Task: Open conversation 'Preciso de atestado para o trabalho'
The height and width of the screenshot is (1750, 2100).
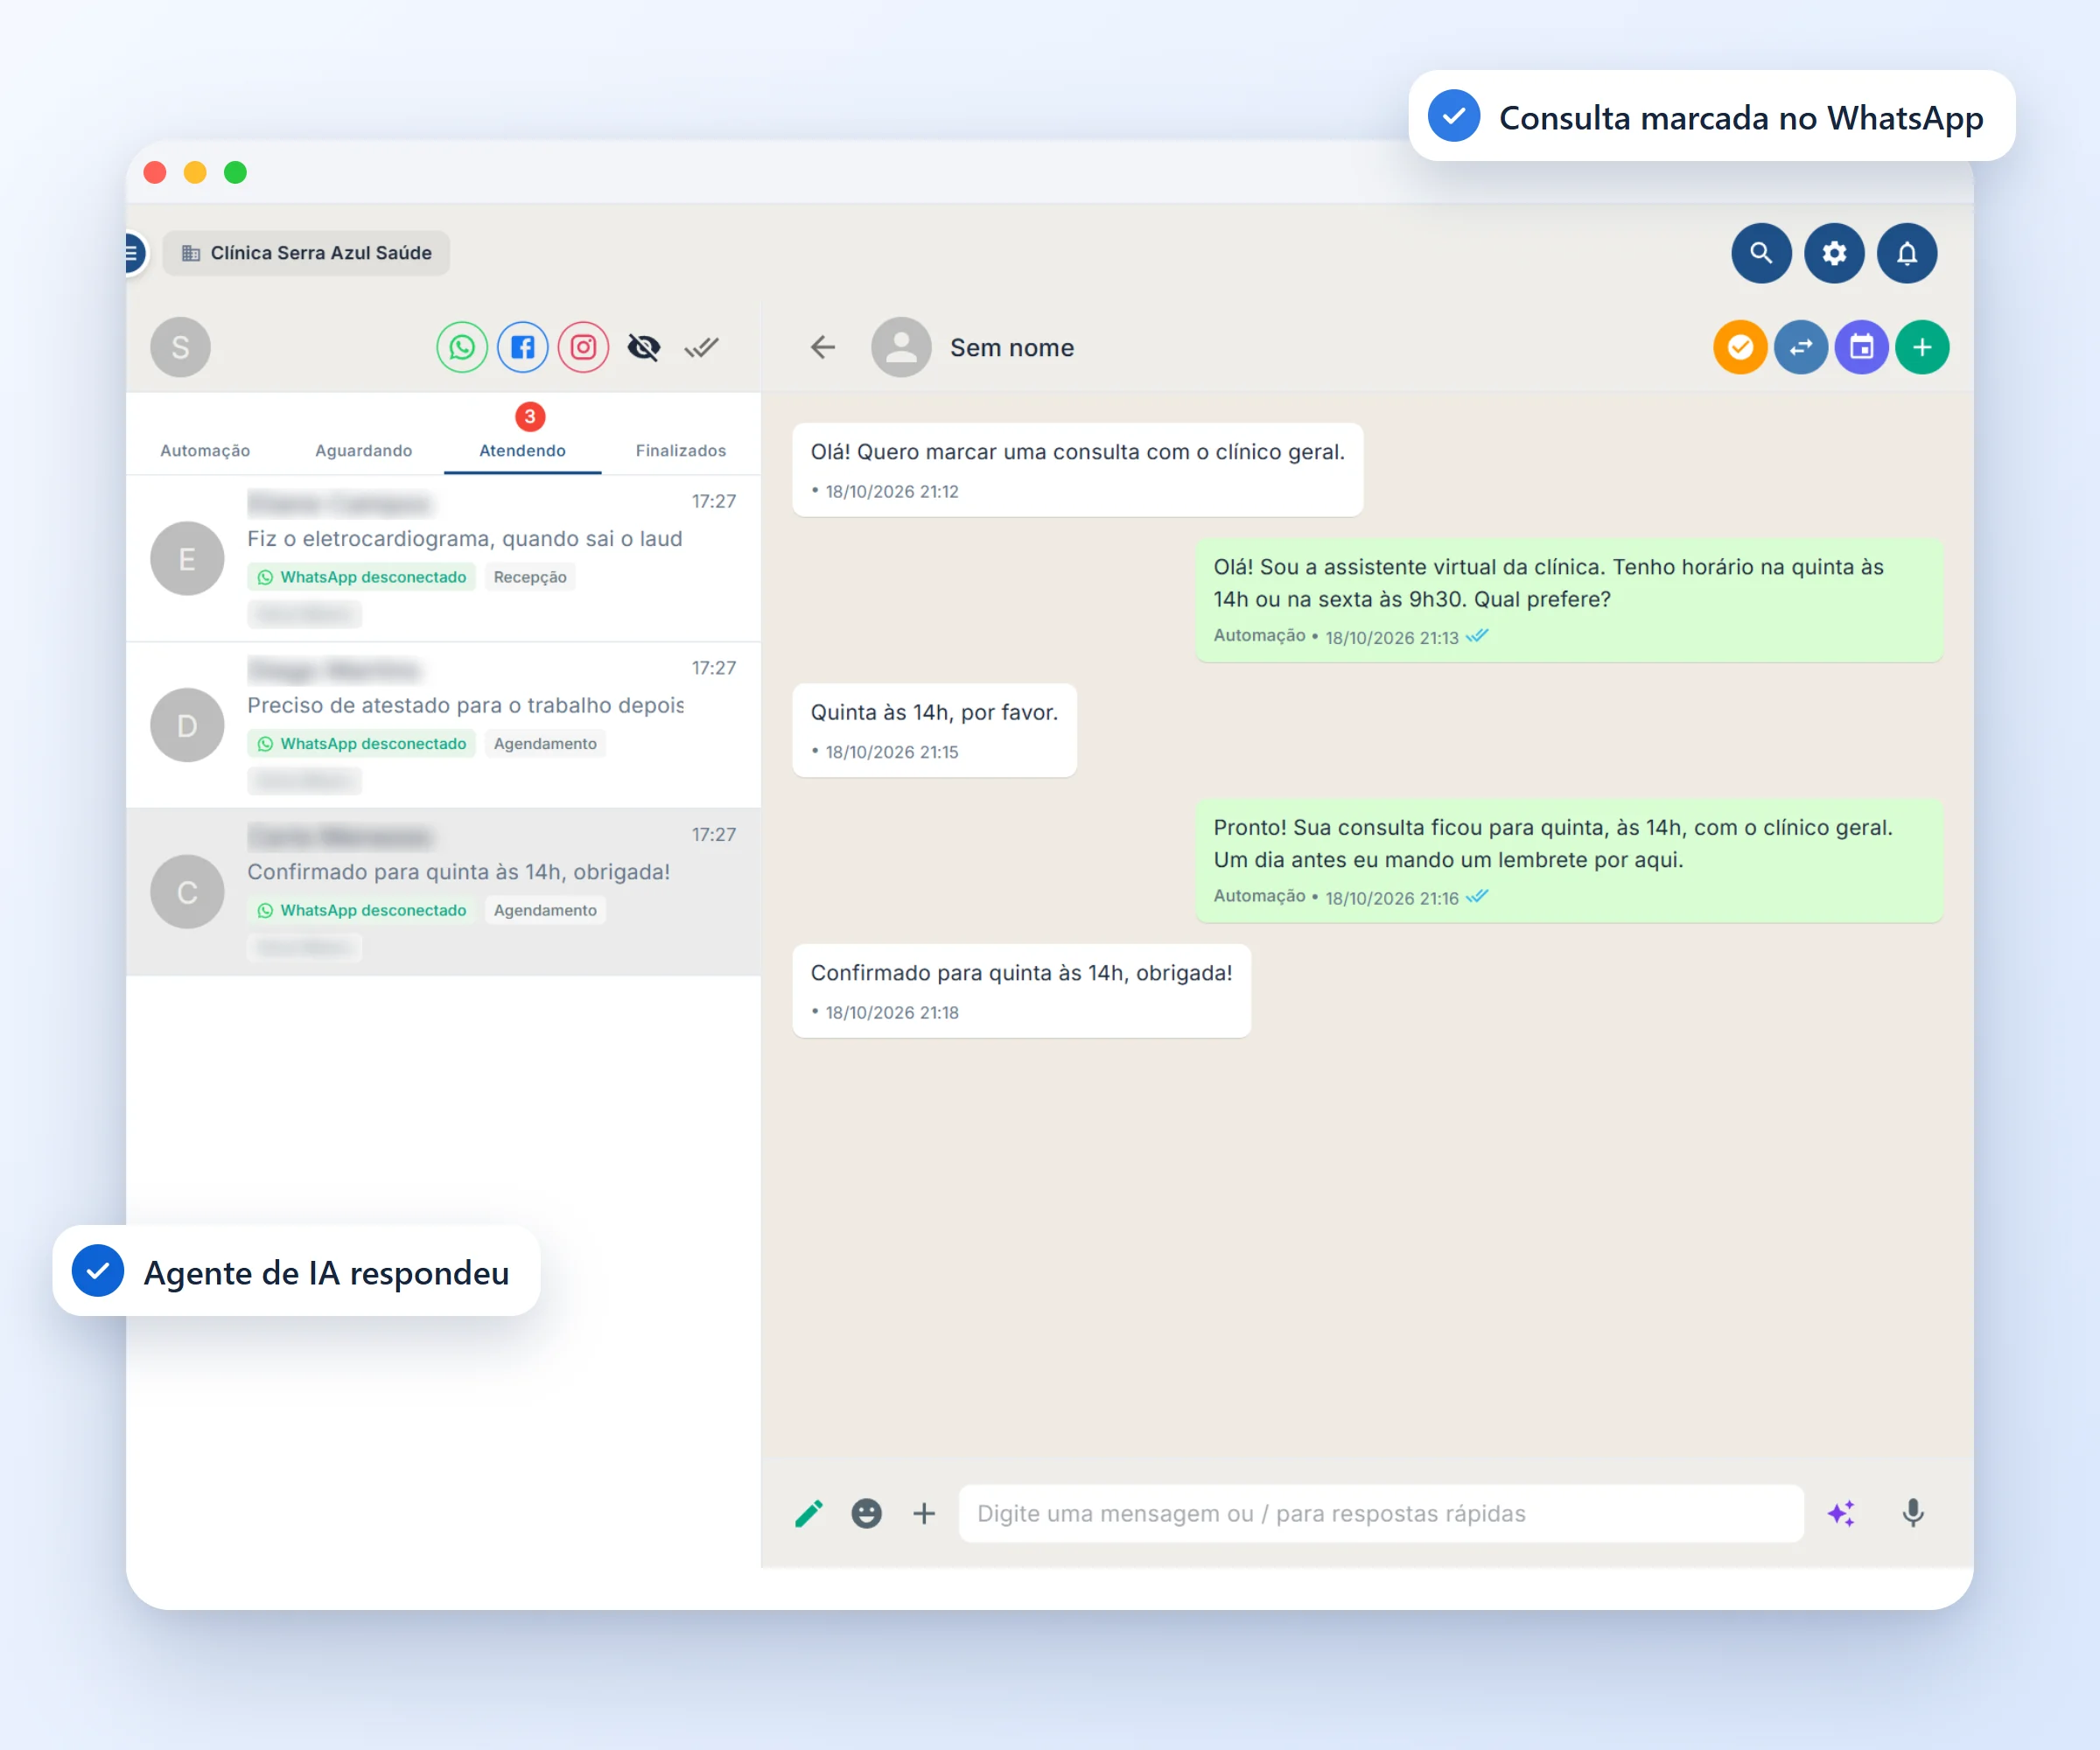Action: tap(443, 725)
